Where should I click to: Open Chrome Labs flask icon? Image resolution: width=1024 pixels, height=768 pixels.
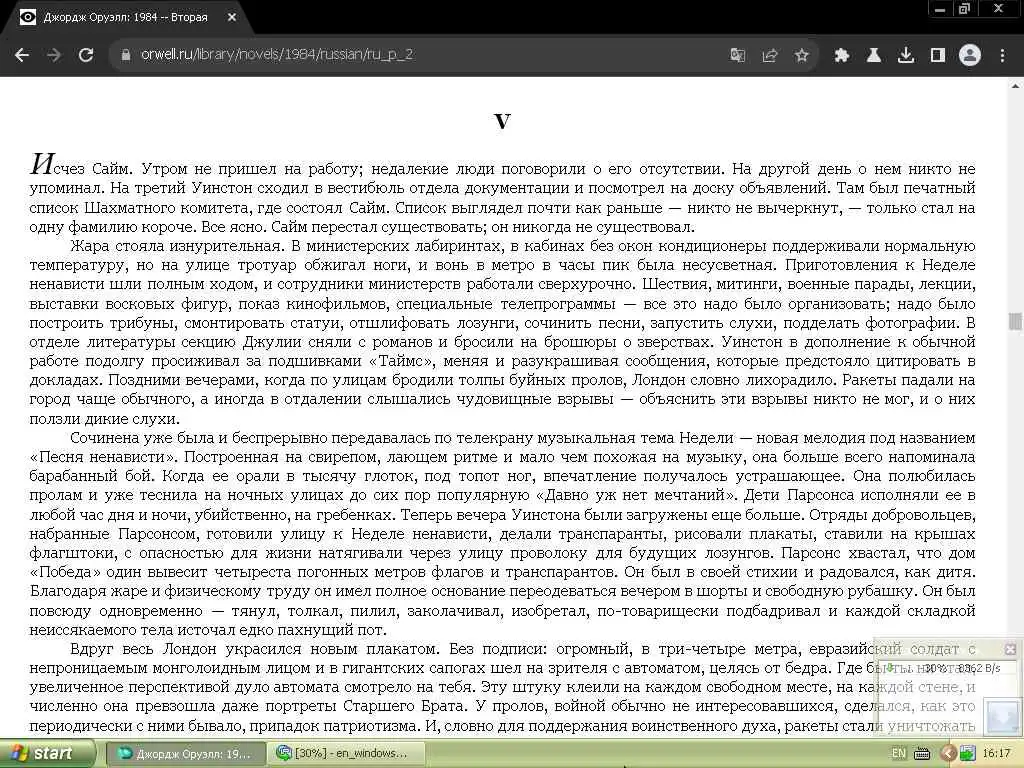[x=873, y=55]
